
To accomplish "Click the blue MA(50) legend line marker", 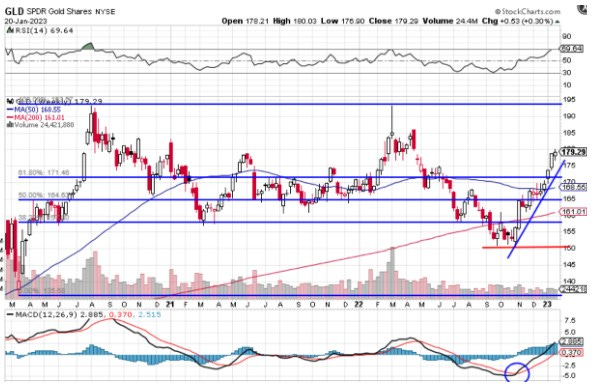I will (10, 110).
